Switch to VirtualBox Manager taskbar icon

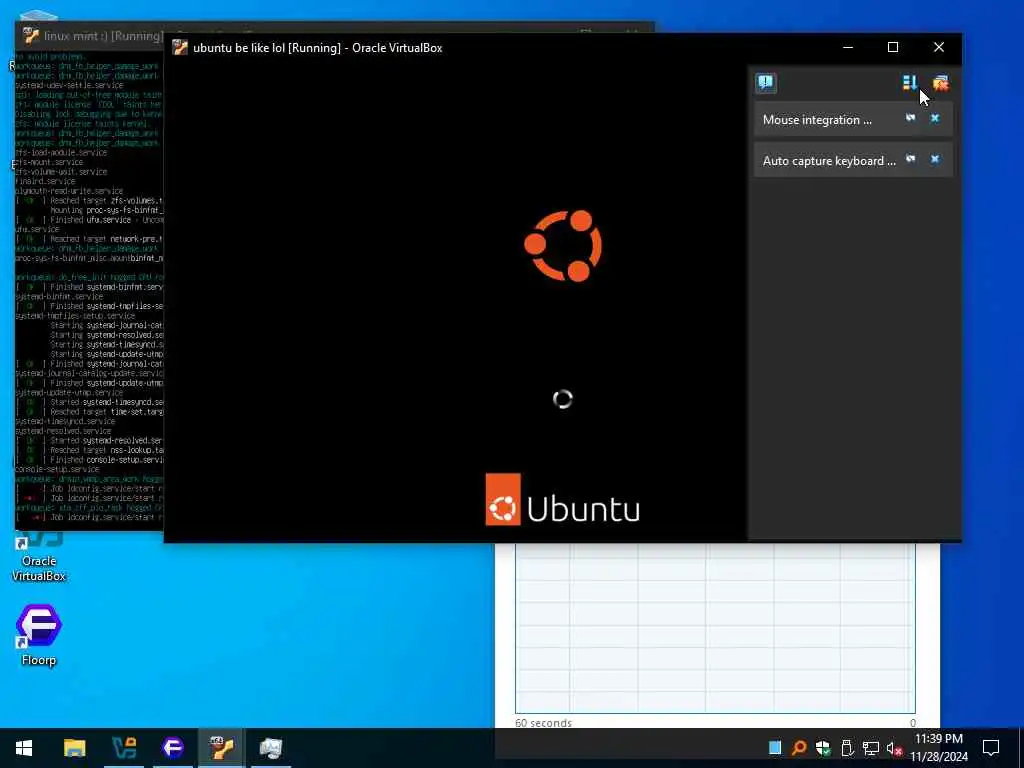(x=123, y=748)
